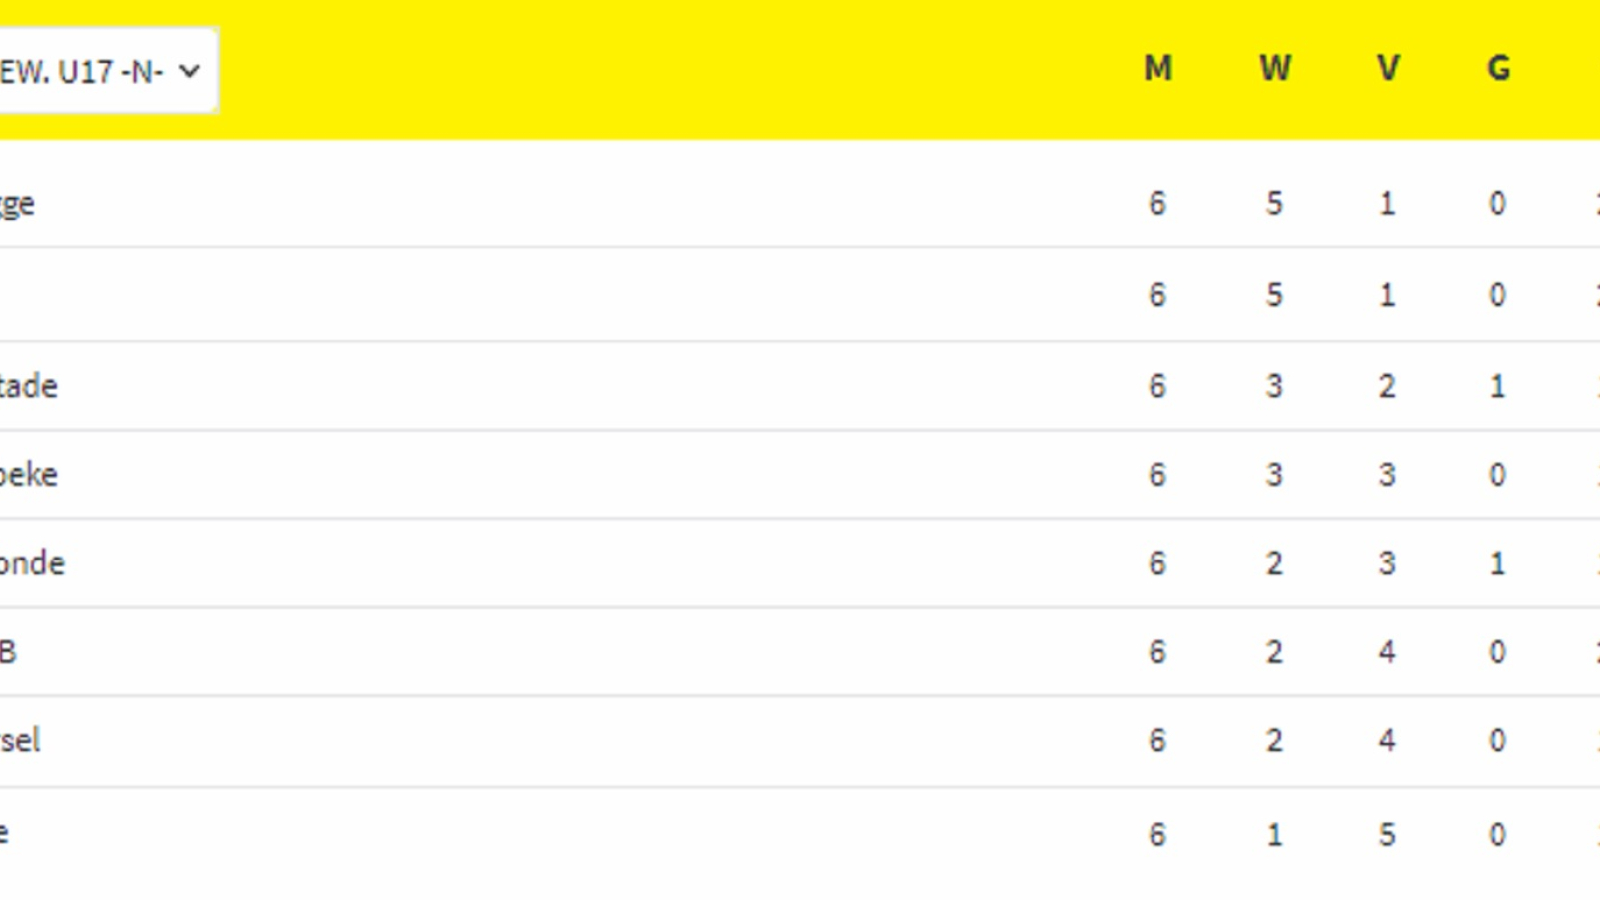Open the team name ending in 'sel'
The width and height of the screenshot is (1600, 900).
[x=20, y=741]
